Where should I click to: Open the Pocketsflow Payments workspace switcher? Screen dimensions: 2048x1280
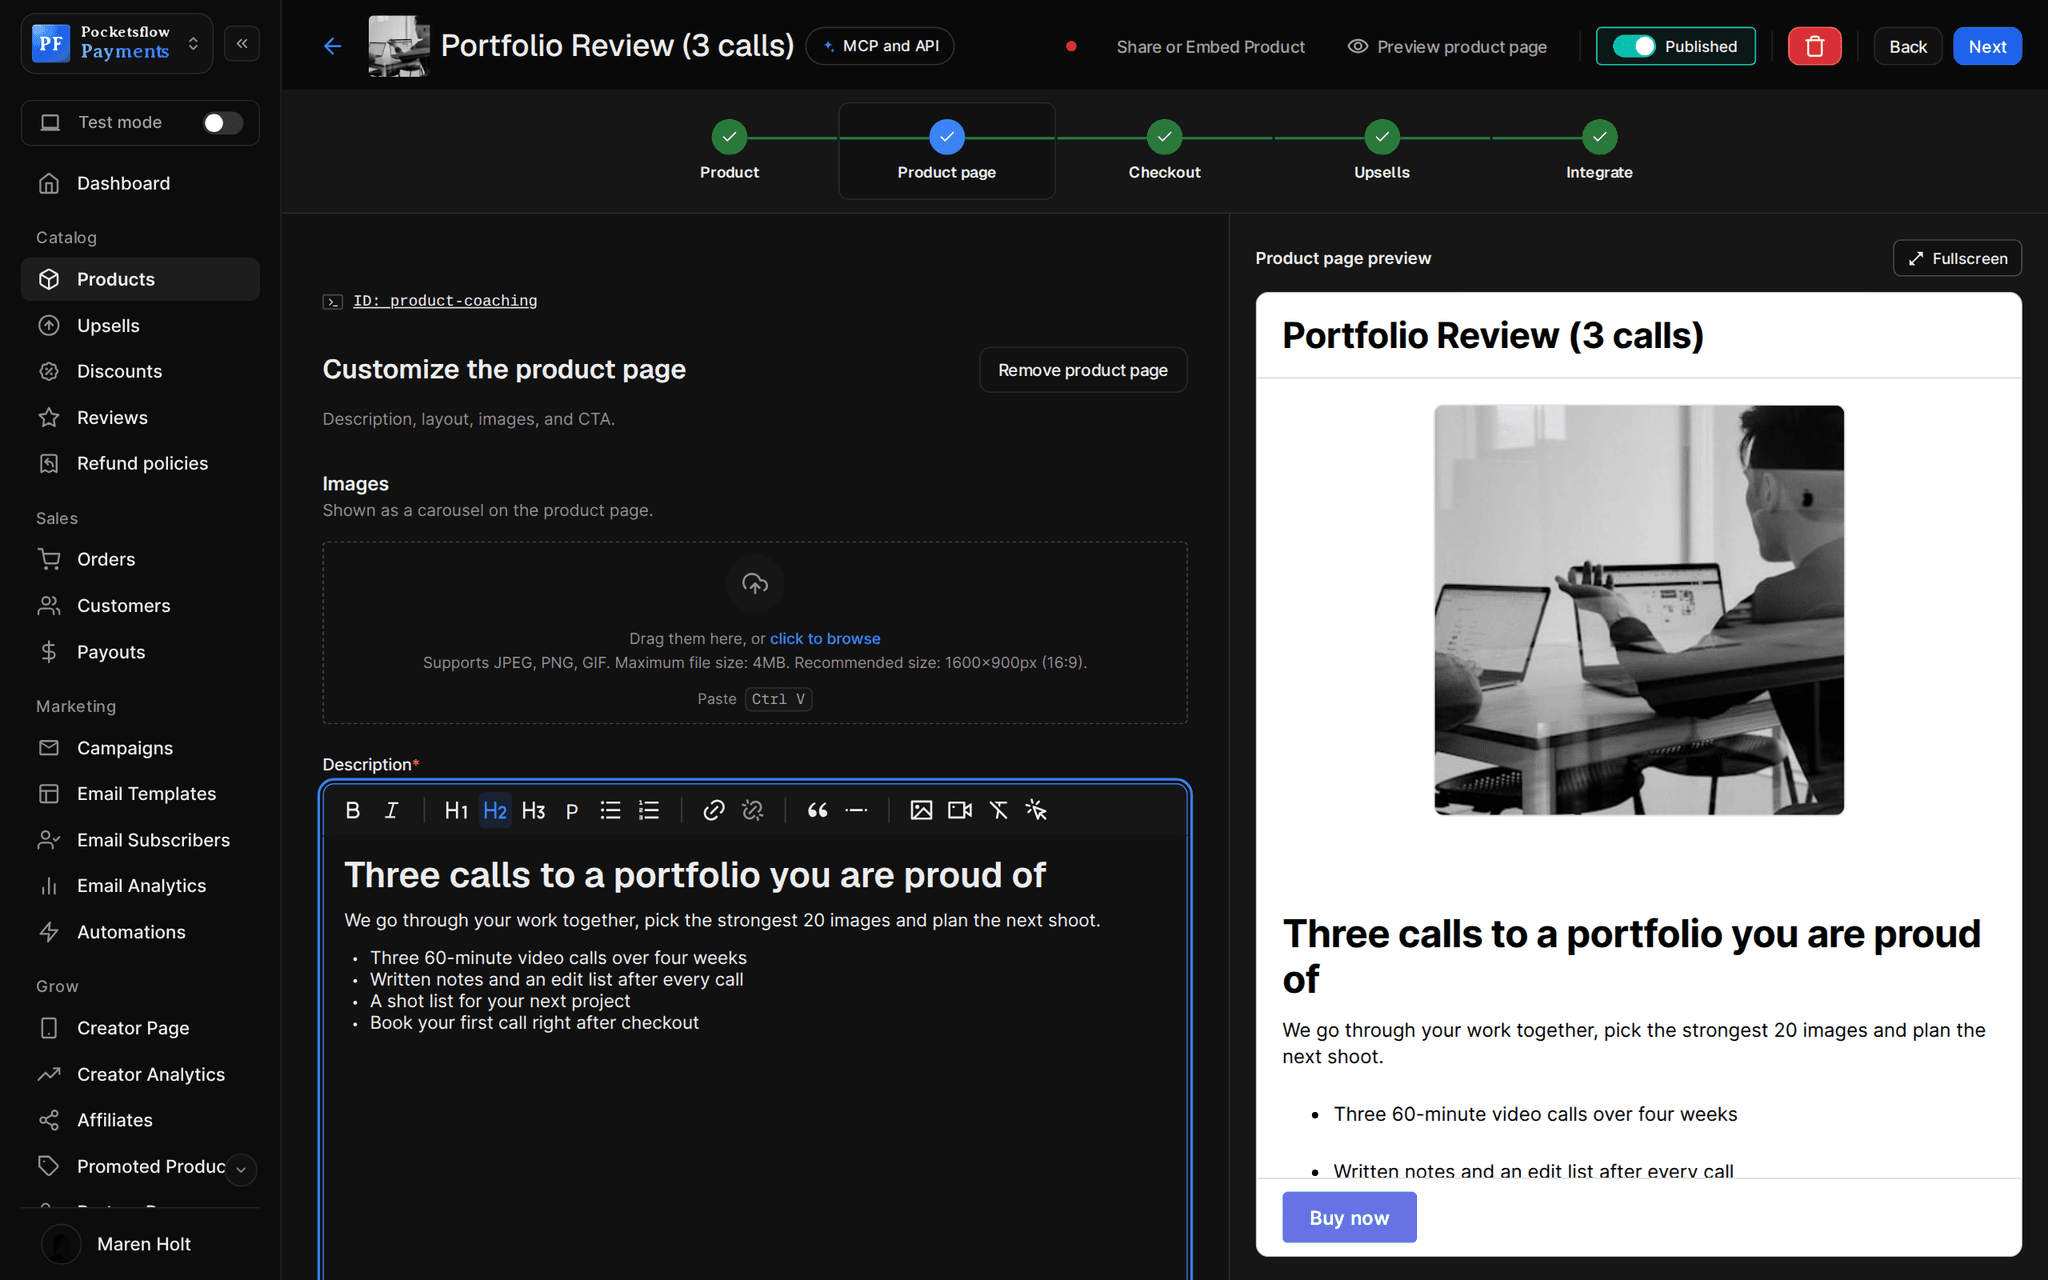[x=117, y=43]
